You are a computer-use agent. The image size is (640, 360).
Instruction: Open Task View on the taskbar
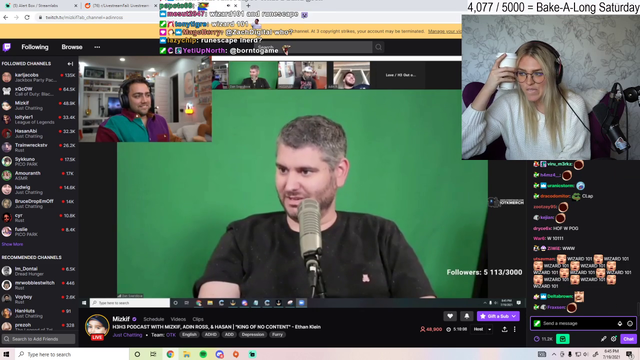pos(153,354)
